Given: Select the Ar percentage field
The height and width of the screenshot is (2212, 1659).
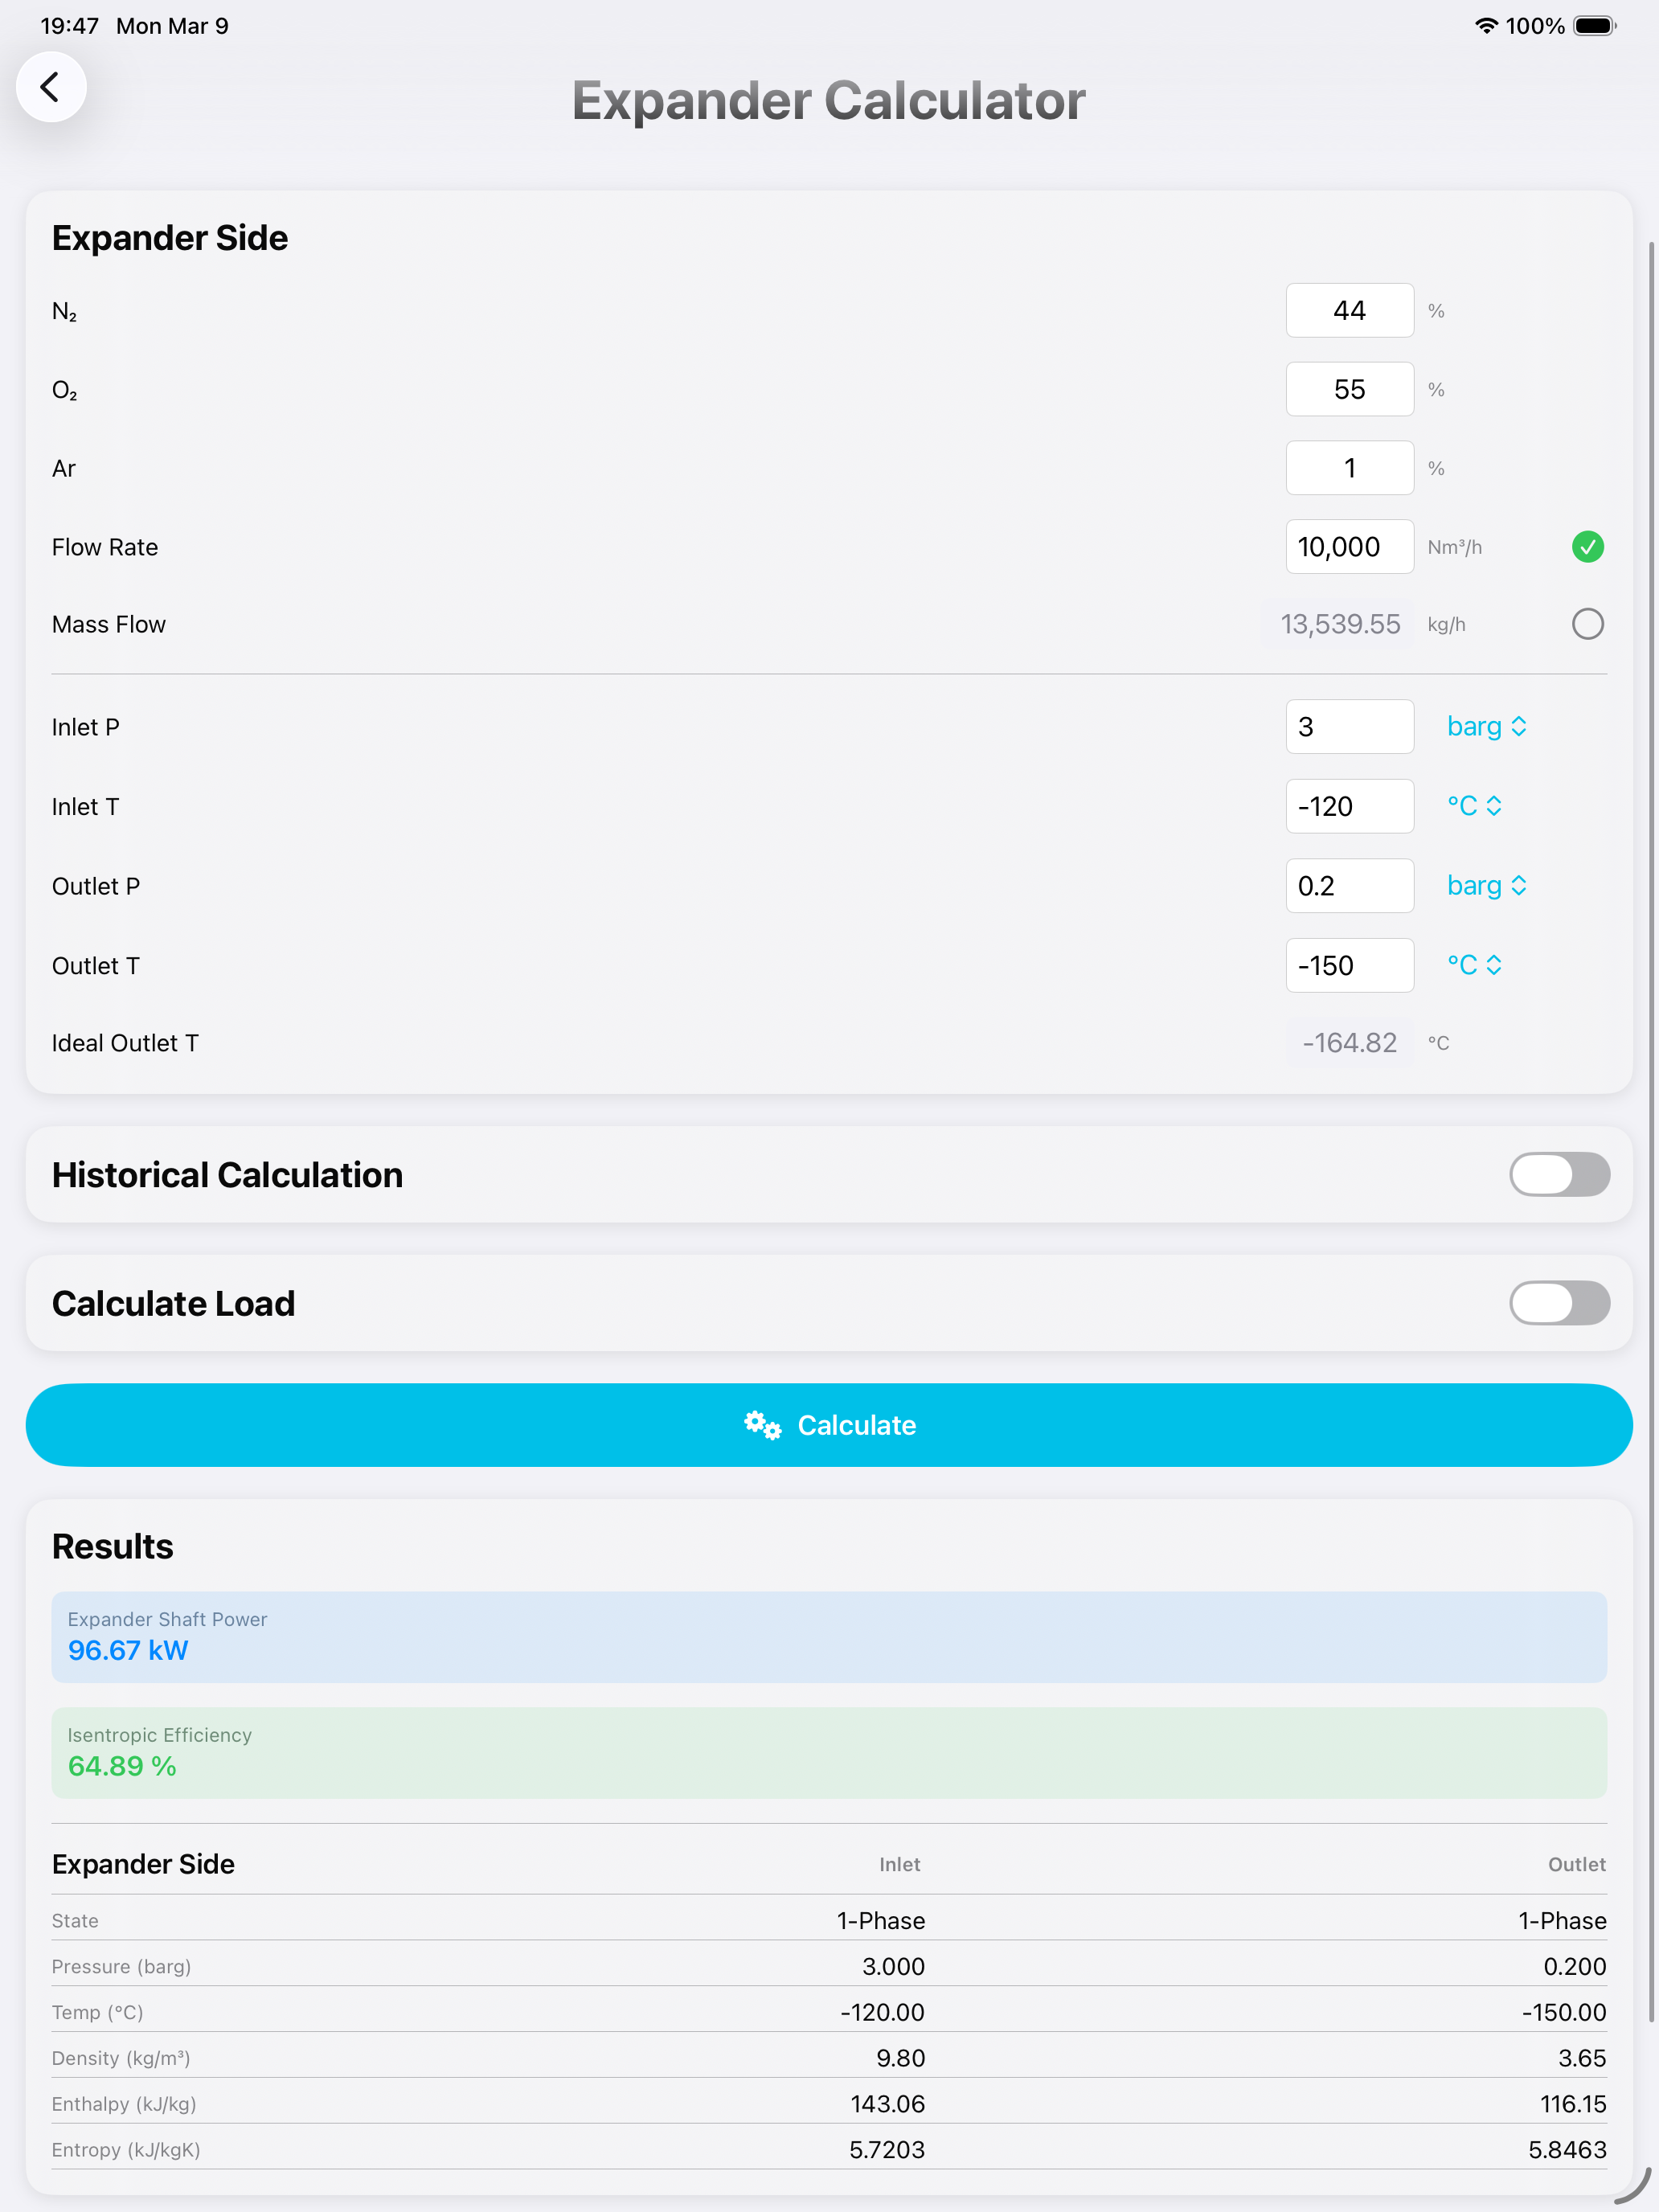Looking at the screenshot, I should [x=1349, y=468].
